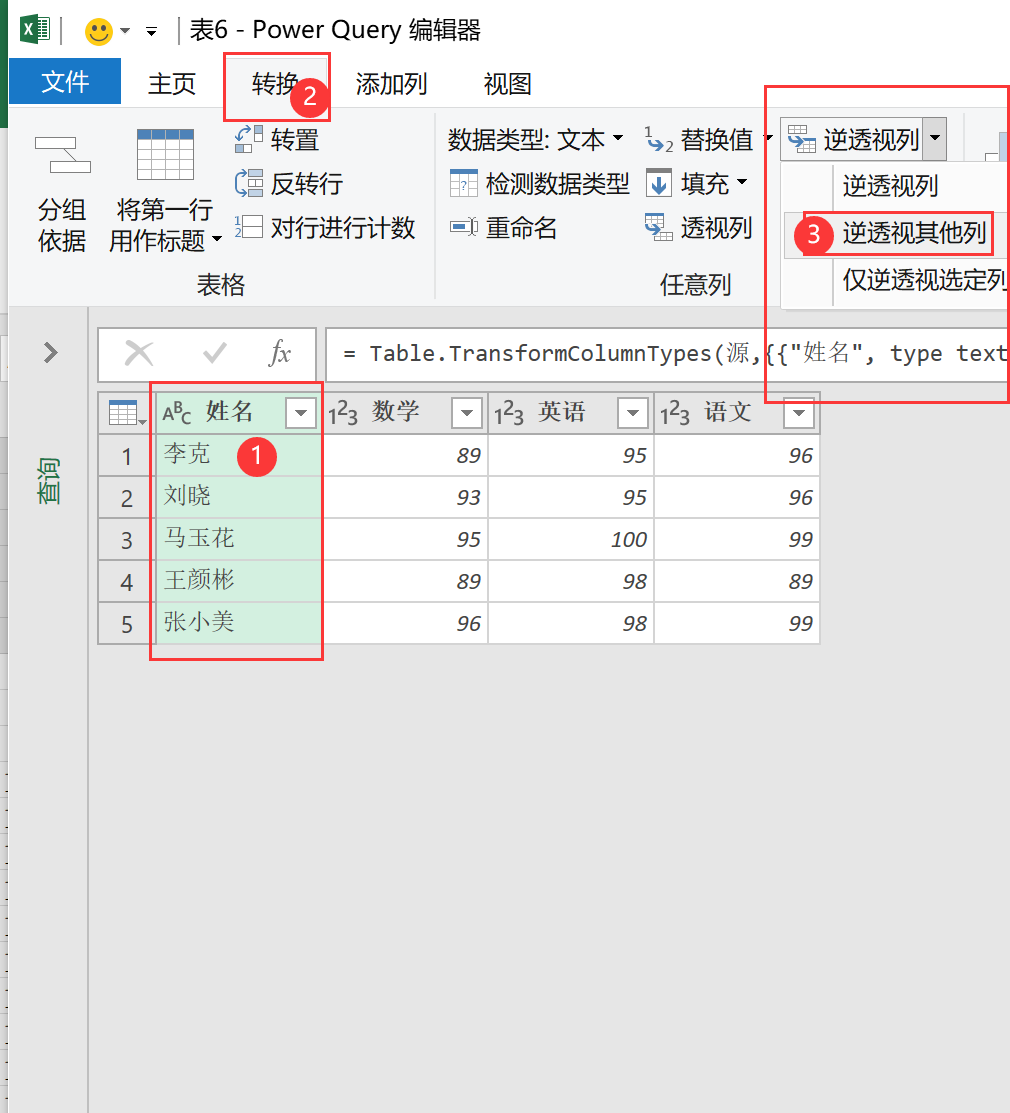Click 将第一行用作标题 table icon
Image resolution: width=1010 pixels, height=1113 pixels.
click(165, 155)
